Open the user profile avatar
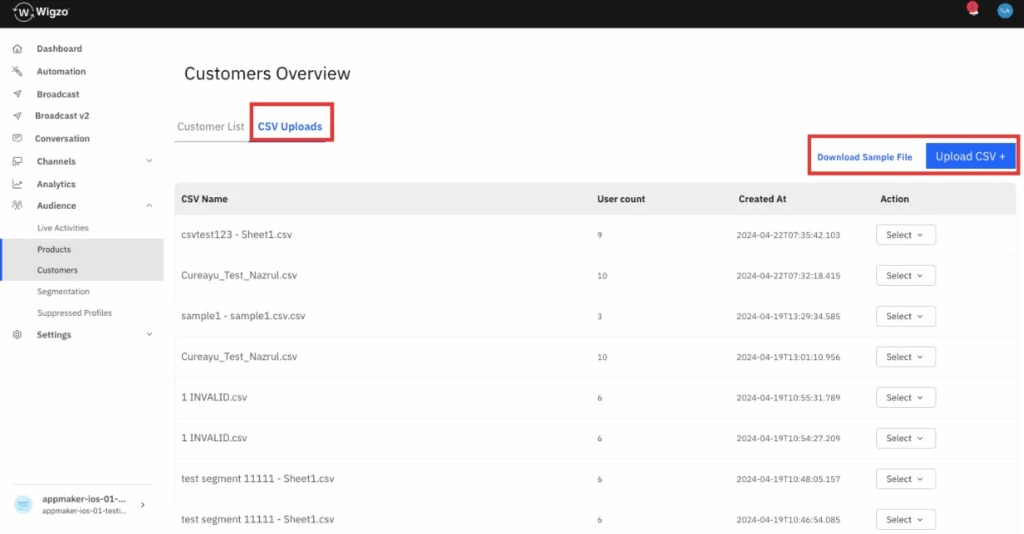This screenshot has width=1024, height=534. click(1004, 11)
